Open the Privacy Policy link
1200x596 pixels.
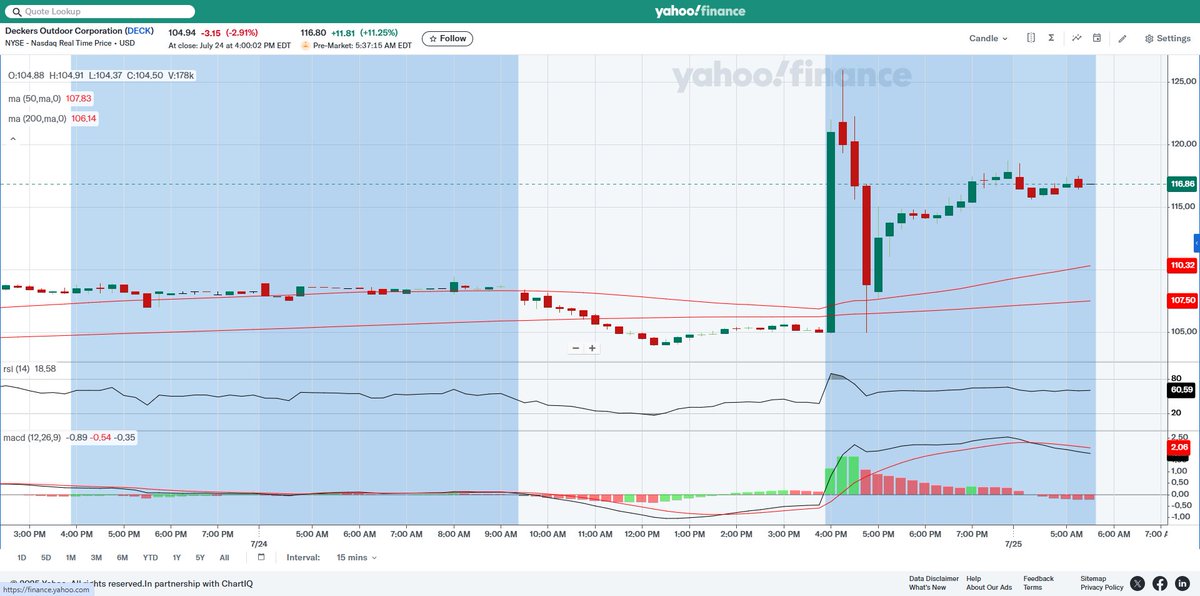tap(1102, 588)
